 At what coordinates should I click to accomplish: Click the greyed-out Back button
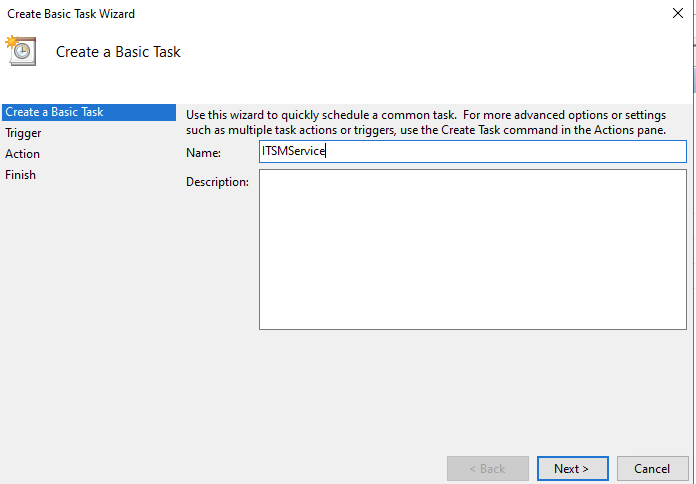(x=488, y=468)
